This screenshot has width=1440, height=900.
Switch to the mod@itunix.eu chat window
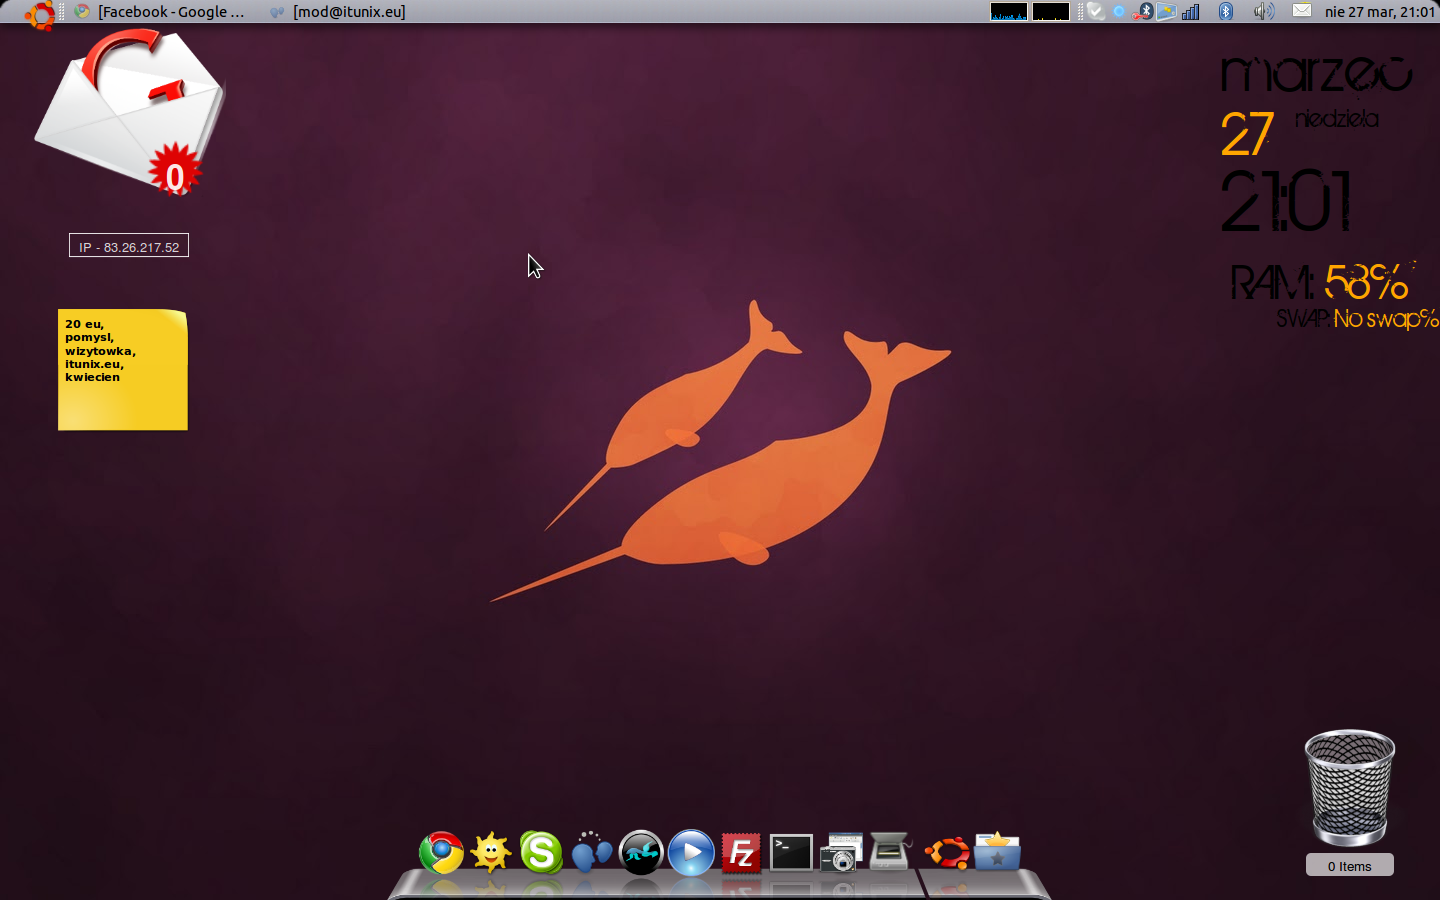click(338, 12)
